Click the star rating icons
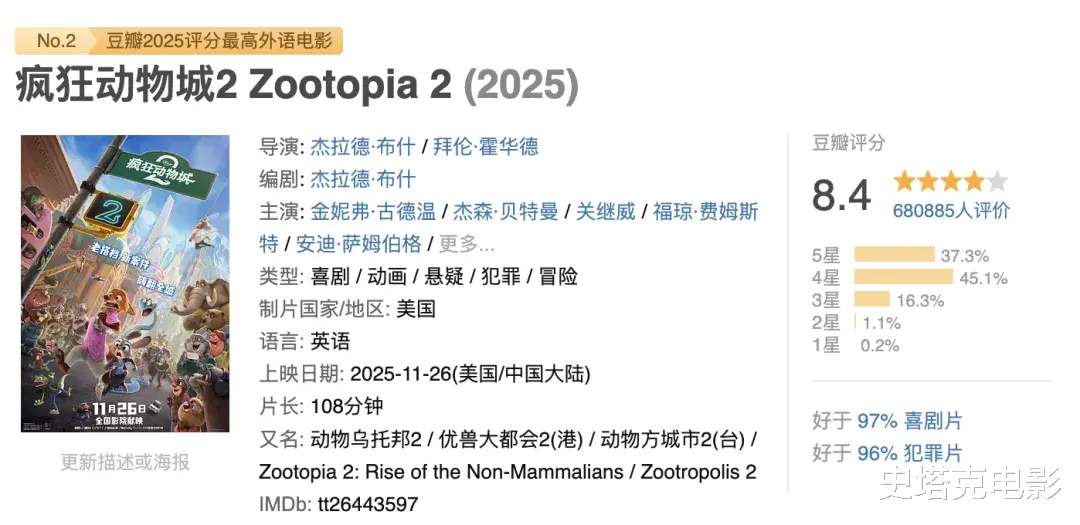The image size is (1080, 525). click(950, 182)
